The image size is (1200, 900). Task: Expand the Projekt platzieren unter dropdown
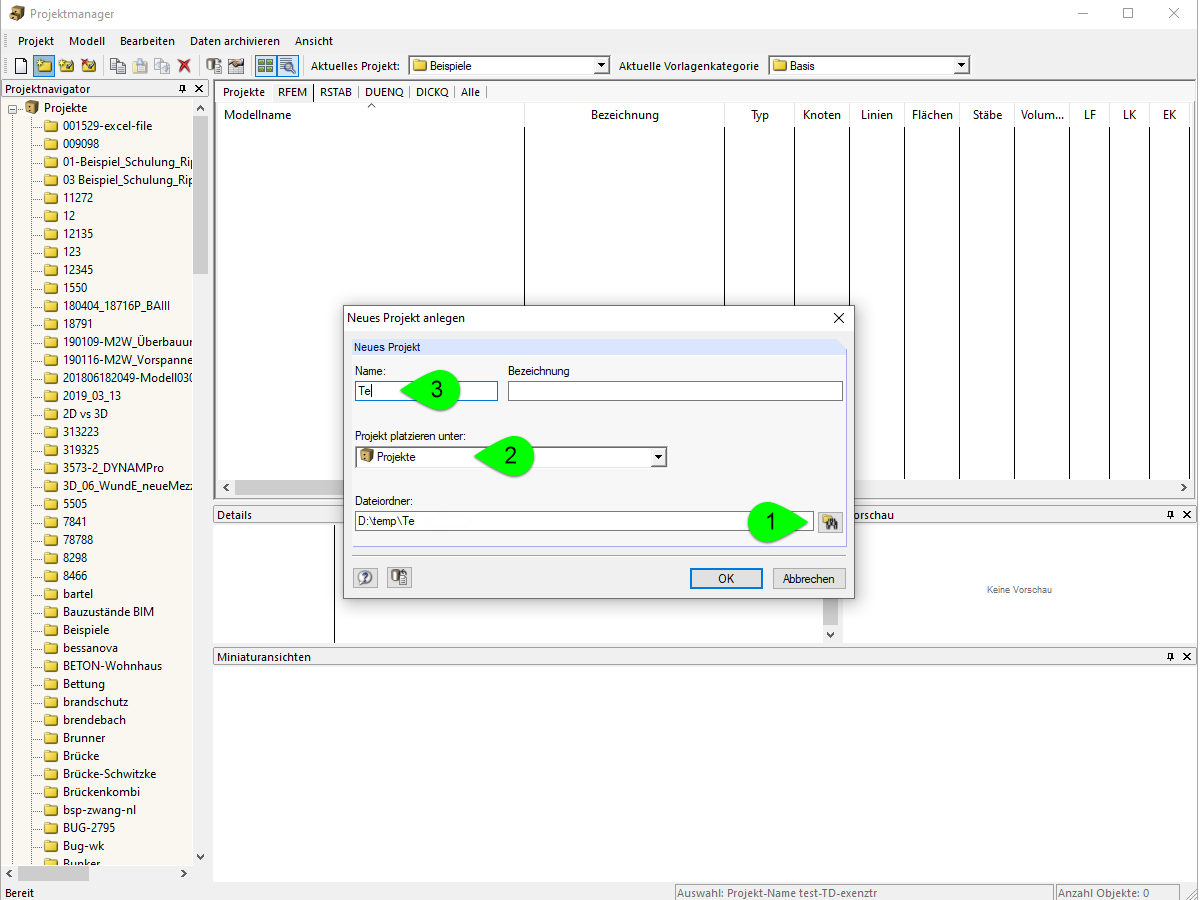[x=658, y=456]
